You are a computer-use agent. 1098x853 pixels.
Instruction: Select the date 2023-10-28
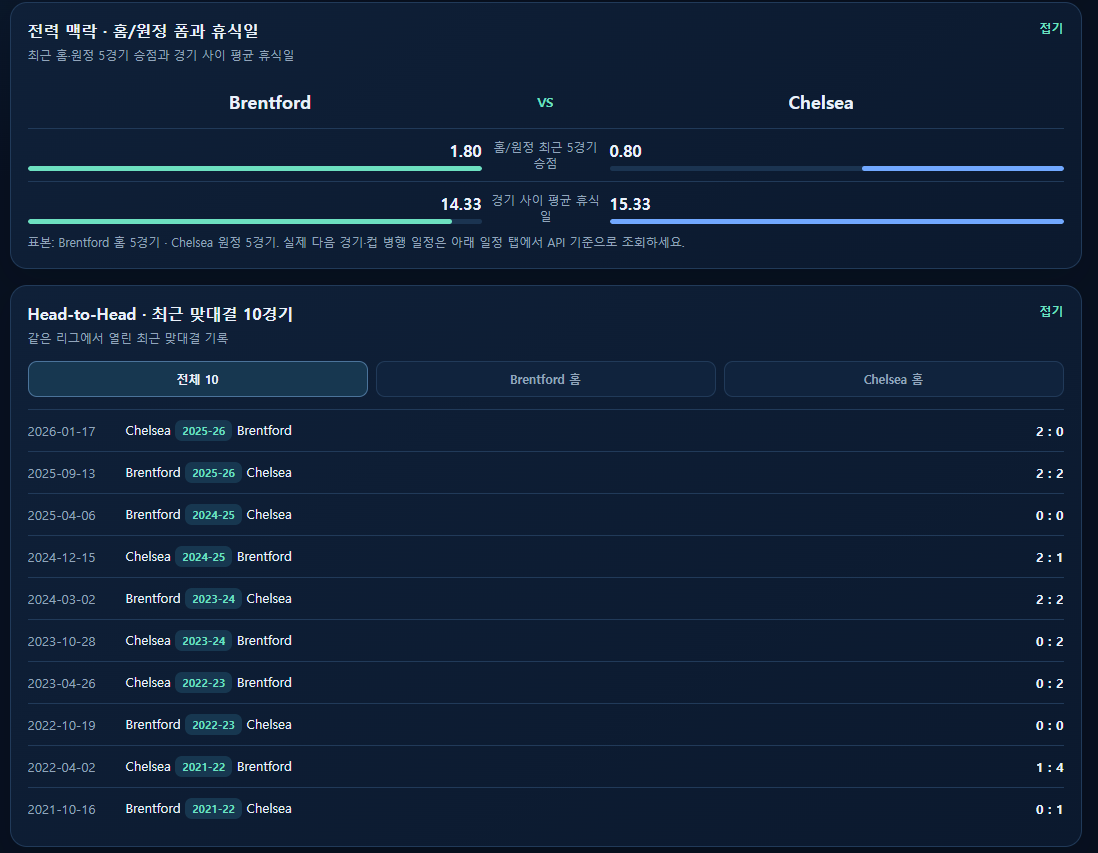tap(62, 642)
